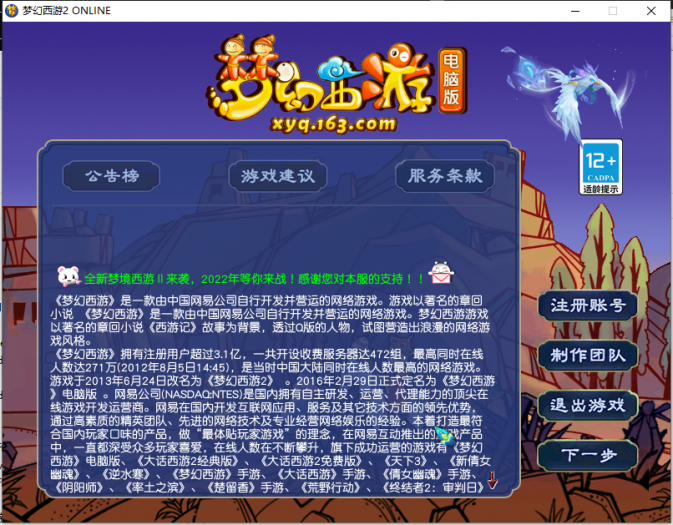
Task: Click the line mentioning 2013年6月24日改名
Action: 272,381
